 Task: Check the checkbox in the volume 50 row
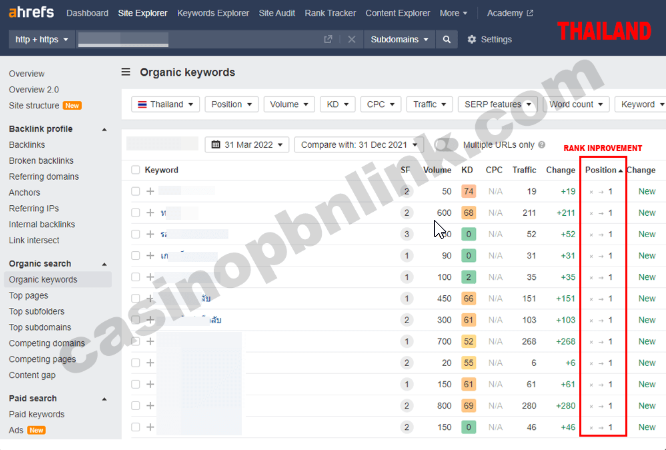135,191
